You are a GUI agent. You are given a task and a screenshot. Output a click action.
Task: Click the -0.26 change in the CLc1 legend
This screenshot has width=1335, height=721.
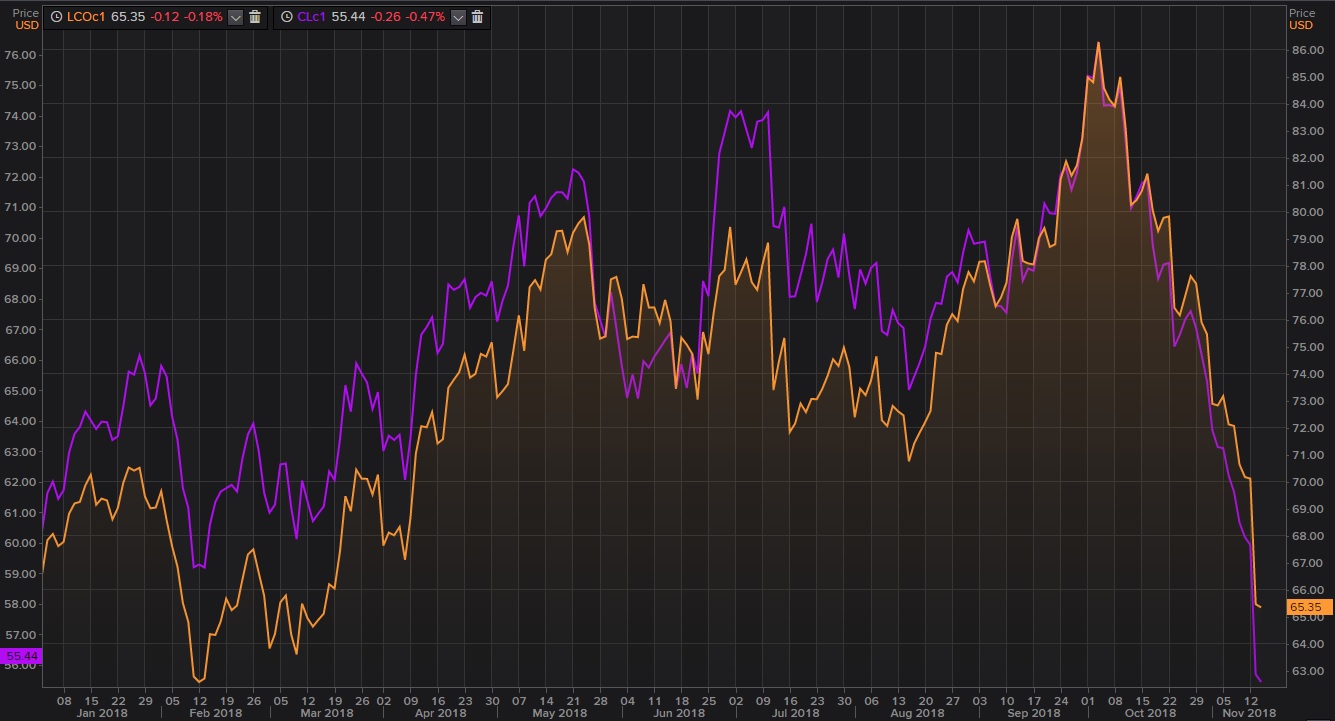tap(387, 17)
